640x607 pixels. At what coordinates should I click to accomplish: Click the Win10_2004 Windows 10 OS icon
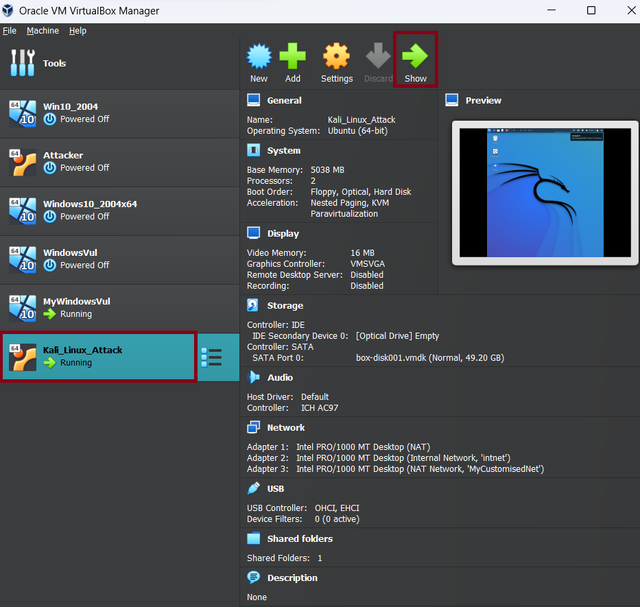[x=22, y=113]
